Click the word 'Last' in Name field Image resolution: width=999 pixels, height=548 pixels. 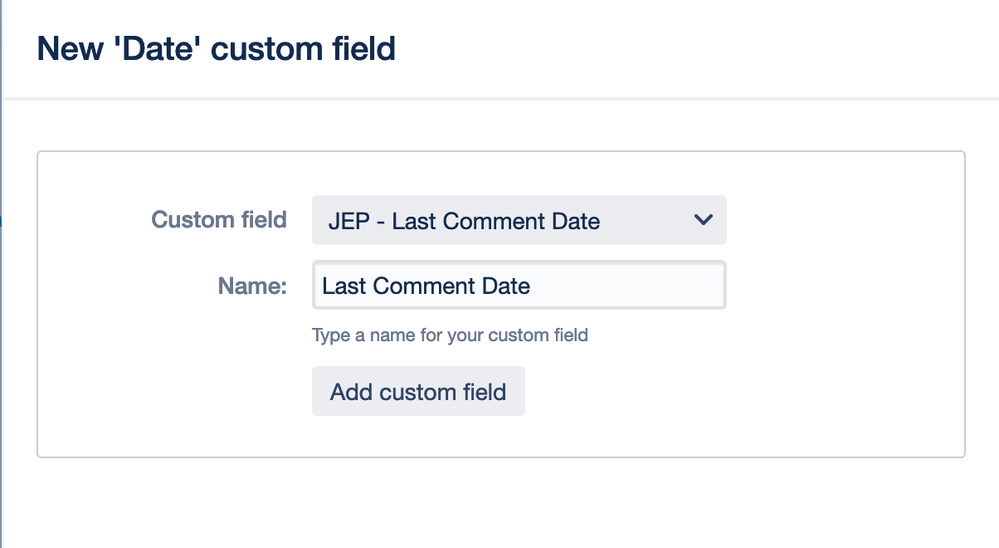344,286
